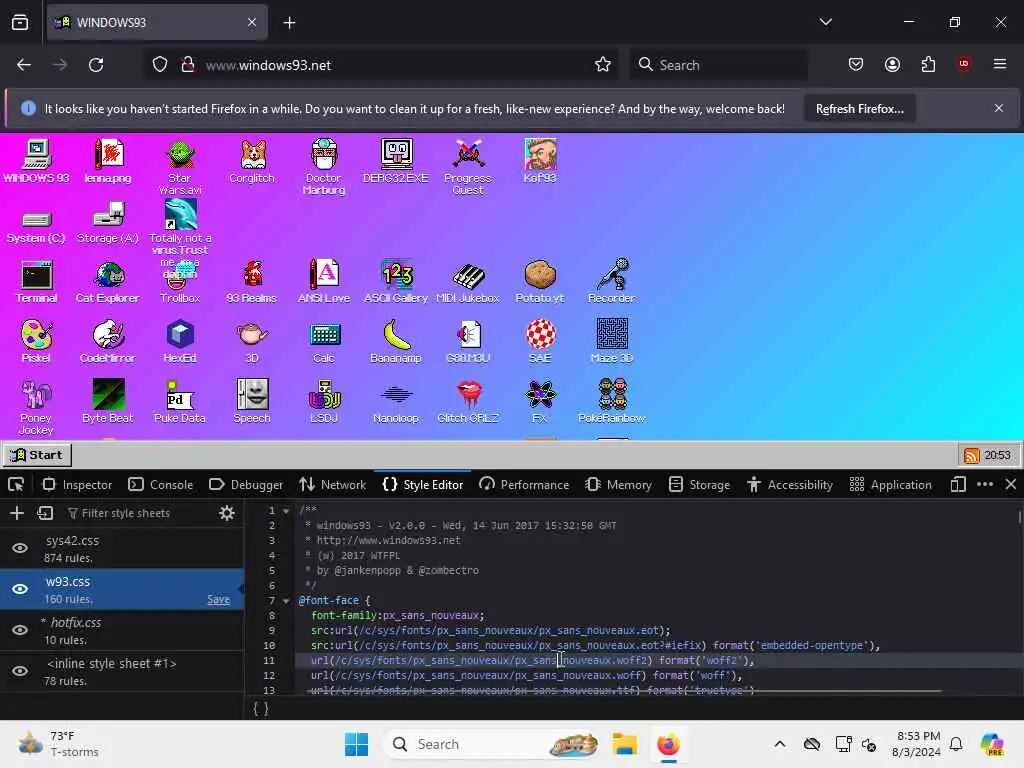Open the HexEd icon
1024x768 pixels.
(180, 341)
